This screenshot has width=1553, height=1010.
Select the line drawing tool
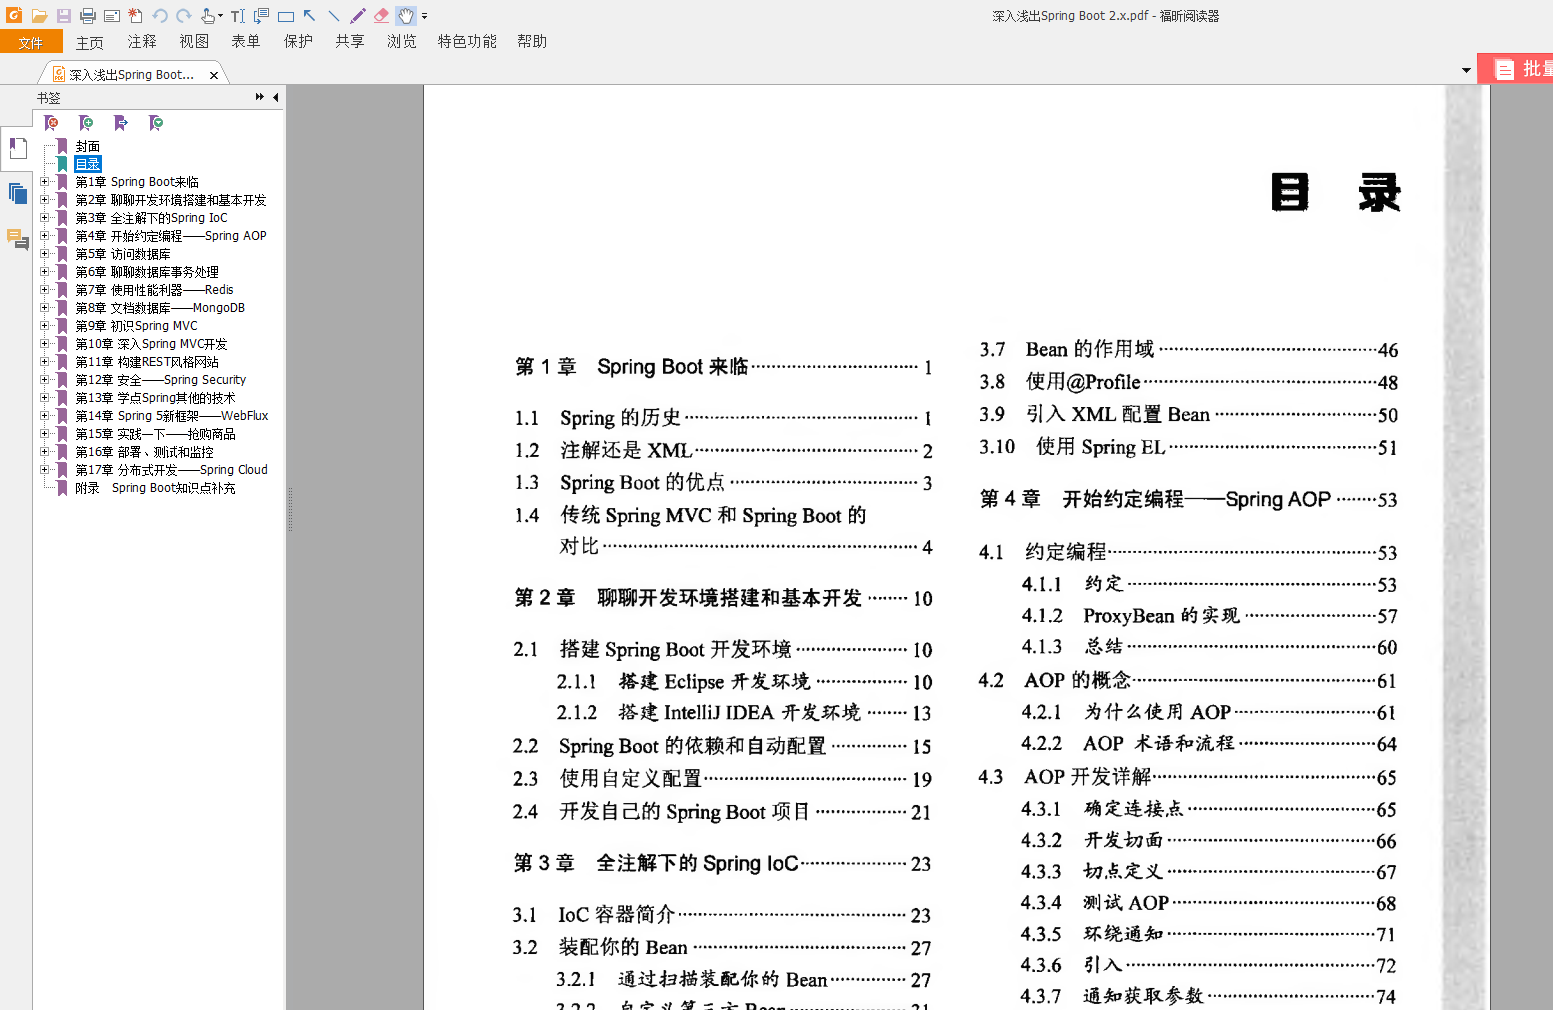tap(334, 16)
